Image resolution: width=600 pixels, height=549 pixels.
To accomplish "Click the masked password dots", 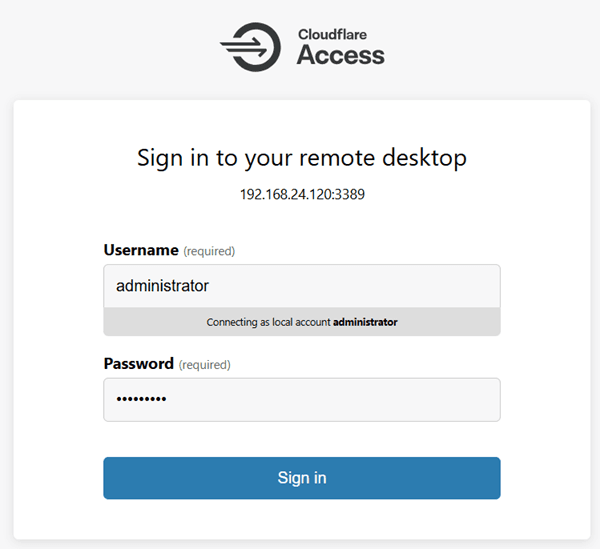I will click(x=141, y=399).
